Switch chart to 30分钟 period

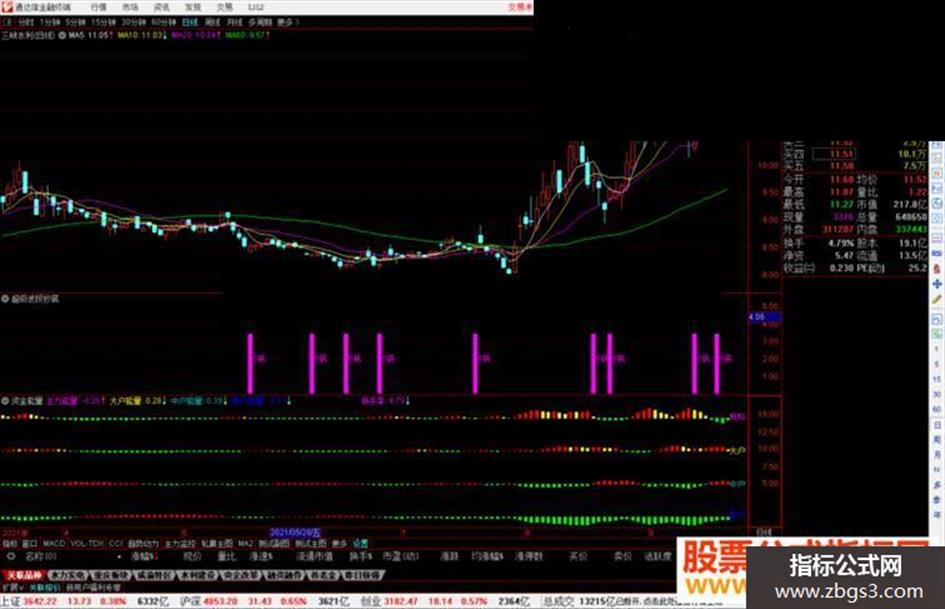133,22
